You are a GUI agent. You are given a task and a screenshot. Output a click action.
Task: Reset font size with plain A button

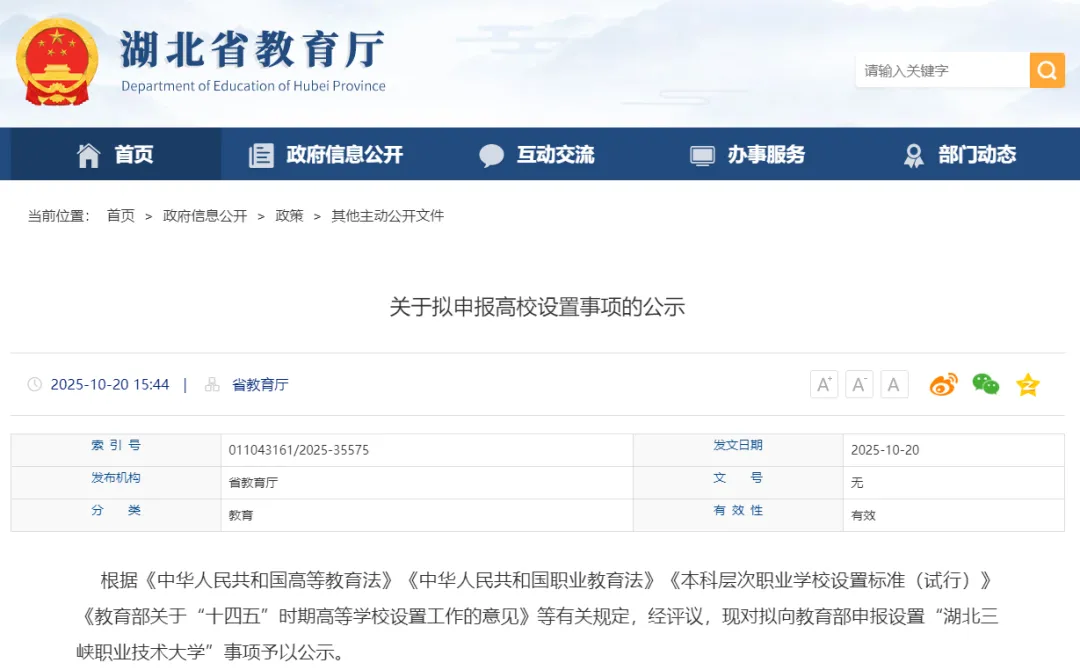tap(894, 385)
